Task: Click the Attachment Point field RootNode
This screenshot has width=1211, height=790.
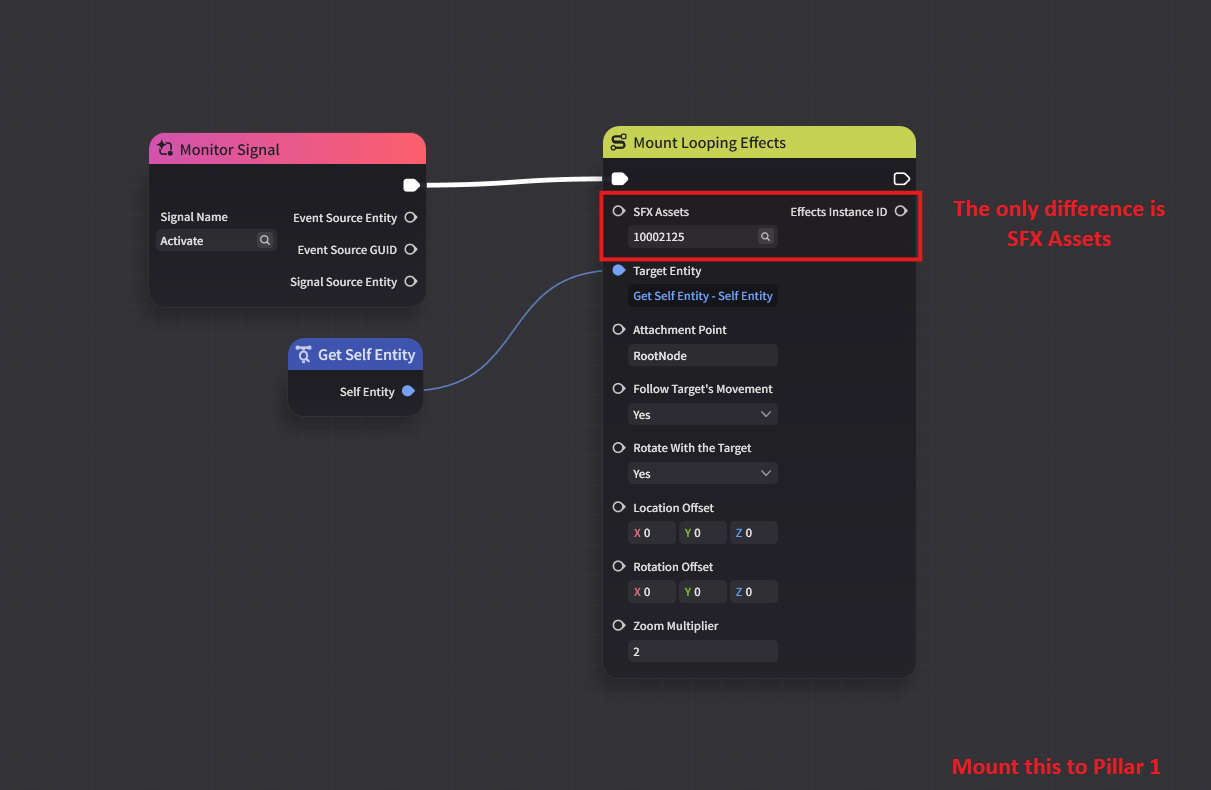Action: pyautogui.click(x=703, y=355)
